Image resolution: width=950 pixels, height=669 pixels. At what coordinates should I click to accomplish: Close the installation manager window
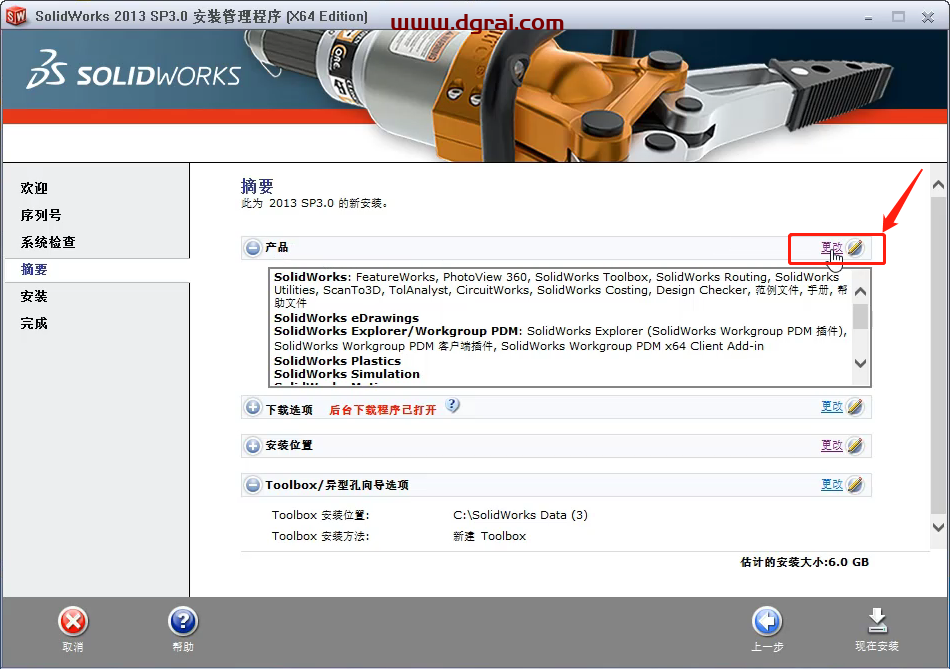[x=928, y=17]
